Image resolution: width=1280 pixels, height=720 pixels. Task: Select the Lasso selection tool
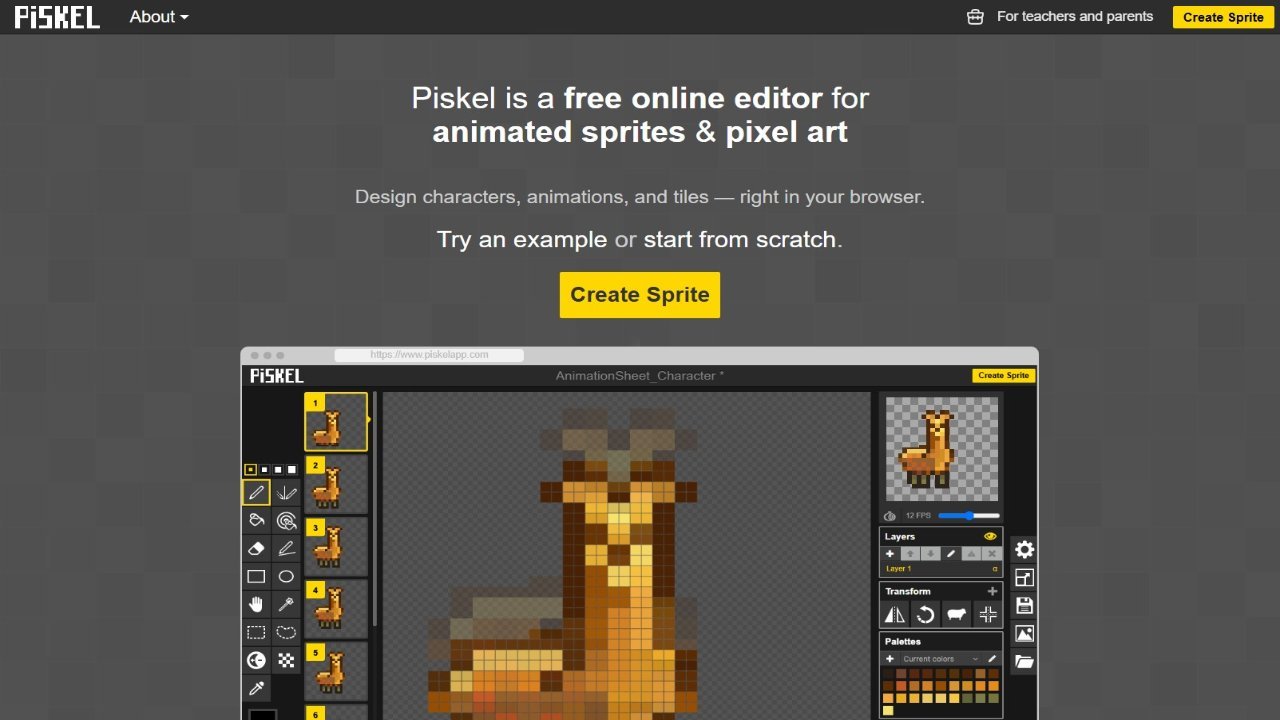pos(286,632)
